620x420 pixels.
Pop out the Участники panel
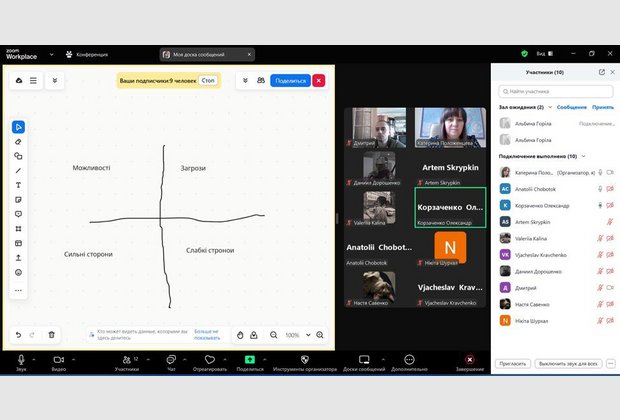[x=601, y=72]
